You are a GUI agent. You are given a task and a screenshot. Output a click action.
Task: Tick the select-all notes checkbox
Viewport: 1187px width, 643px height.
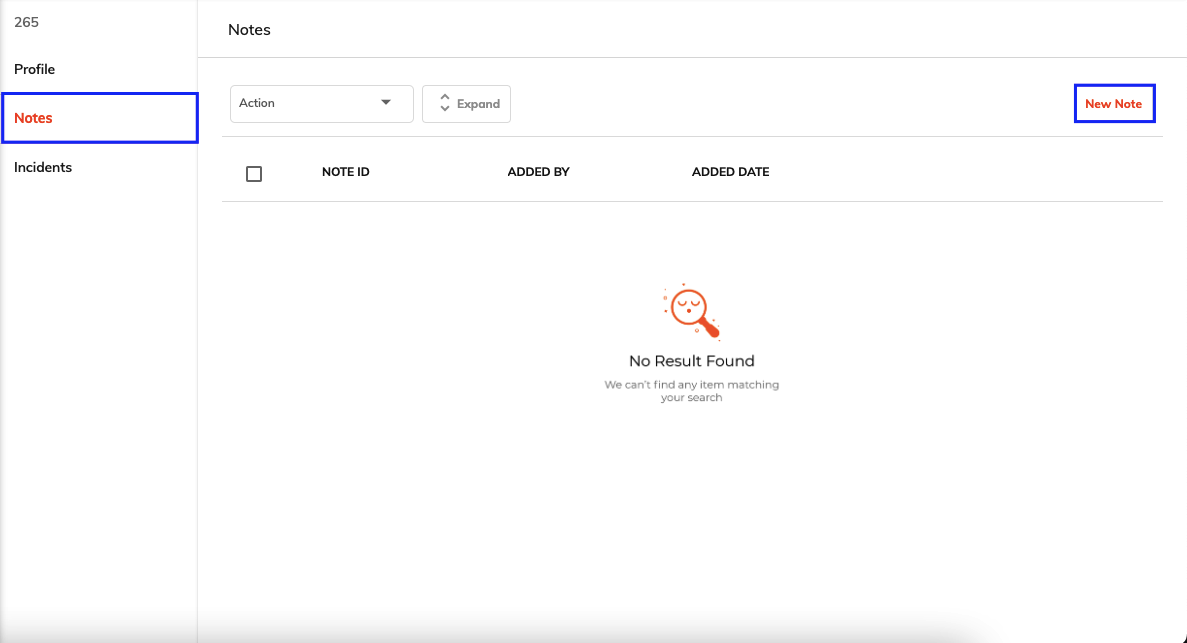254,173
